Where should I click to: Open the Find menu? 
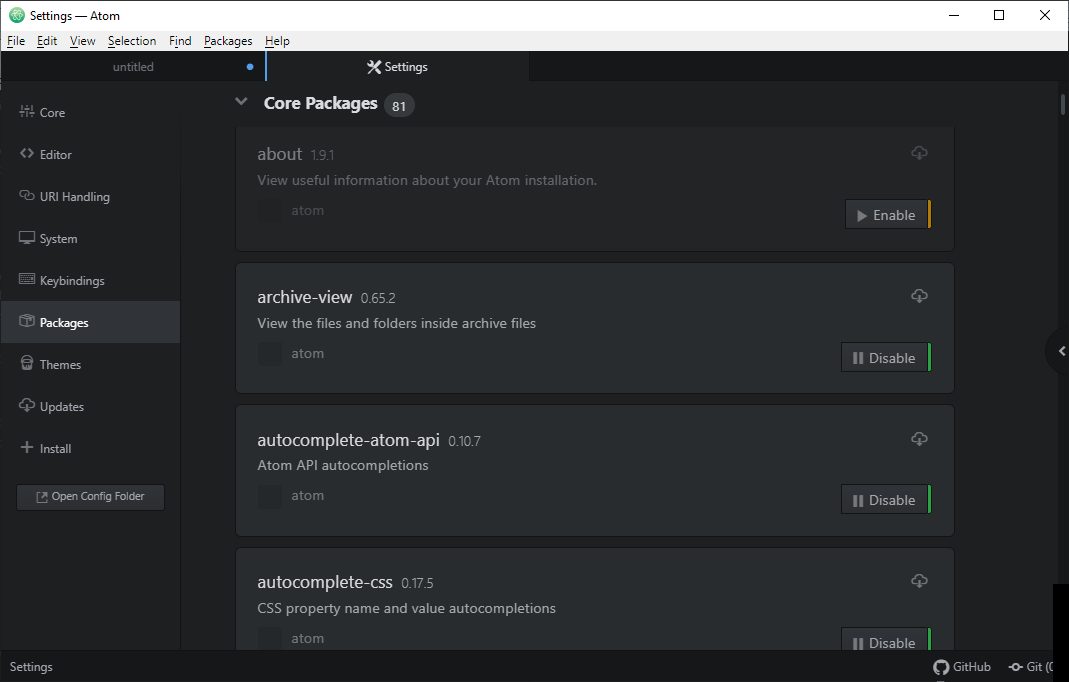click(x=180, y=41)
